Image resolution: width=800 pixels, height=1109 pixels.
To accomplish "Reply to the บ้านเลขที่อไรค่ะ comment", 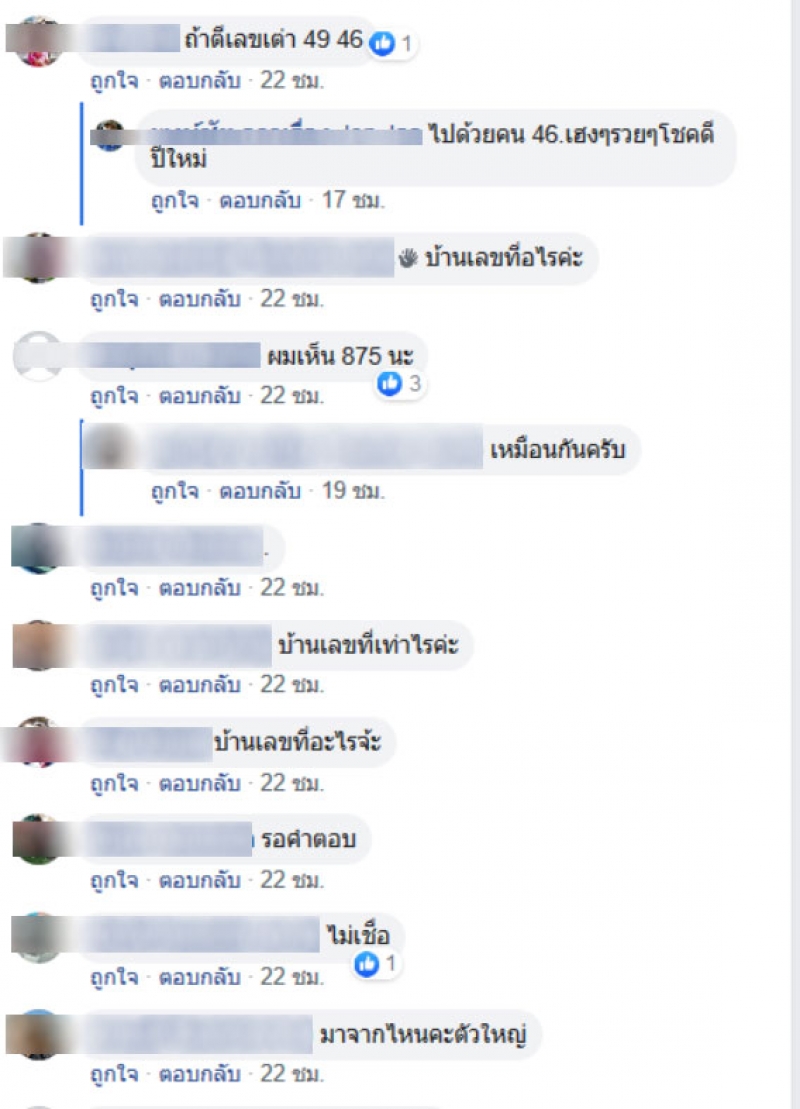I will pyautogui.click(x=199, y=299).
